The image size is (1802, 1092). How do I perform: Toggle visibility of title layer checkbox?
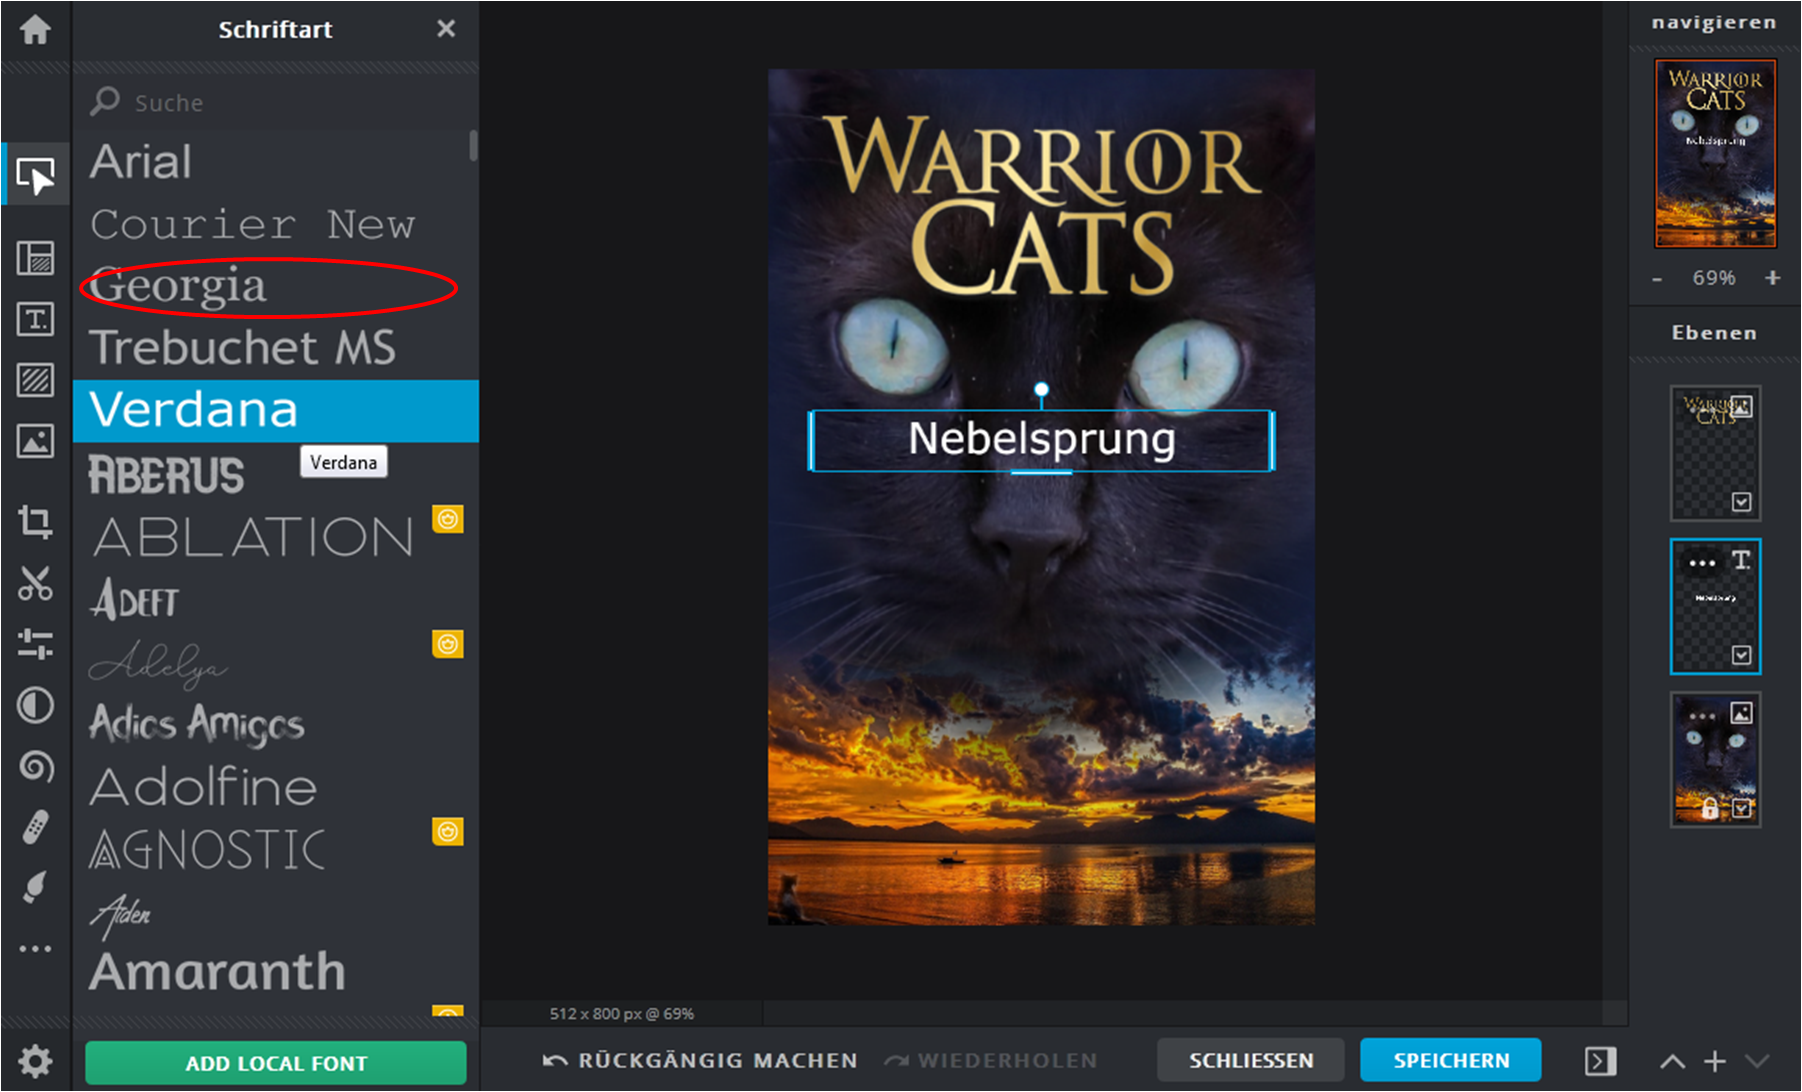point(1742,502)
